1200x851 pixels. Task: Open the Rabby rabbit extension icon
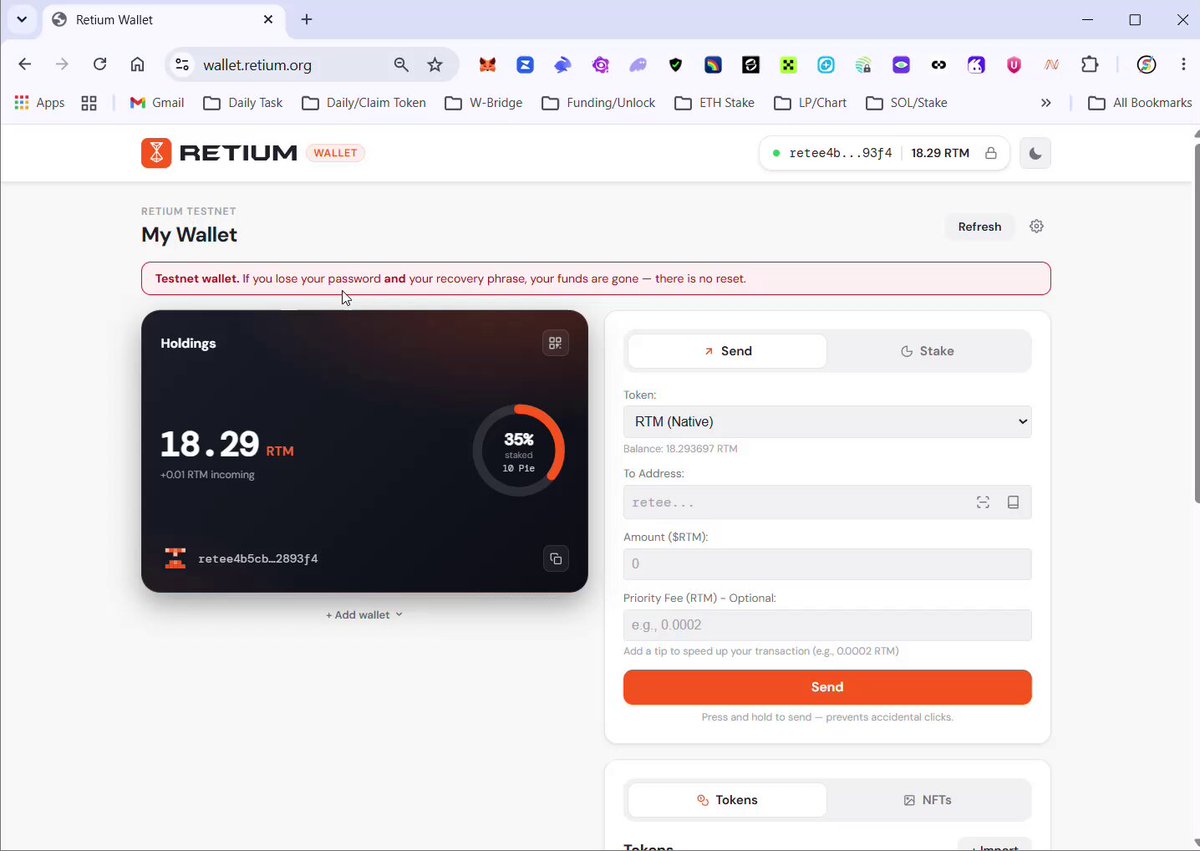point(562,65)
